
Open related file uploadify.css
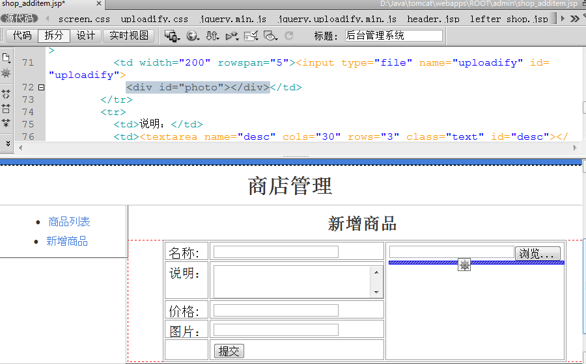[x=154, y=19]
